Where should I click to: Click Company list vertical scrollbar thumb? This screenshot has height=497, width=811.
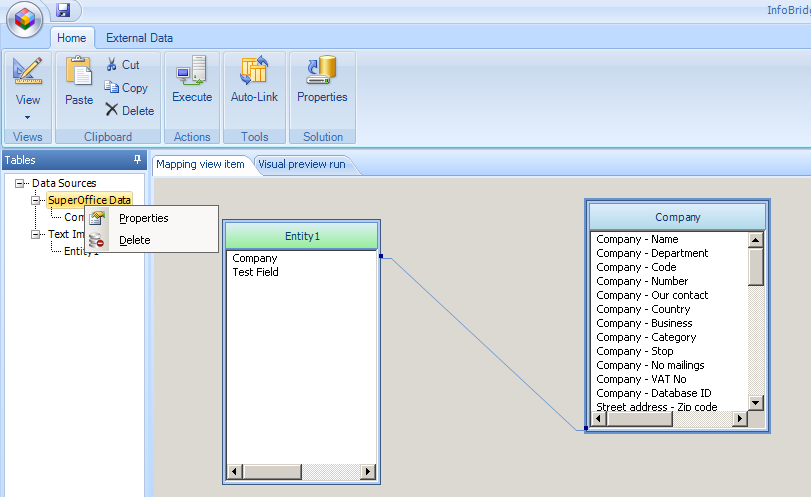(x=756, y=266)
